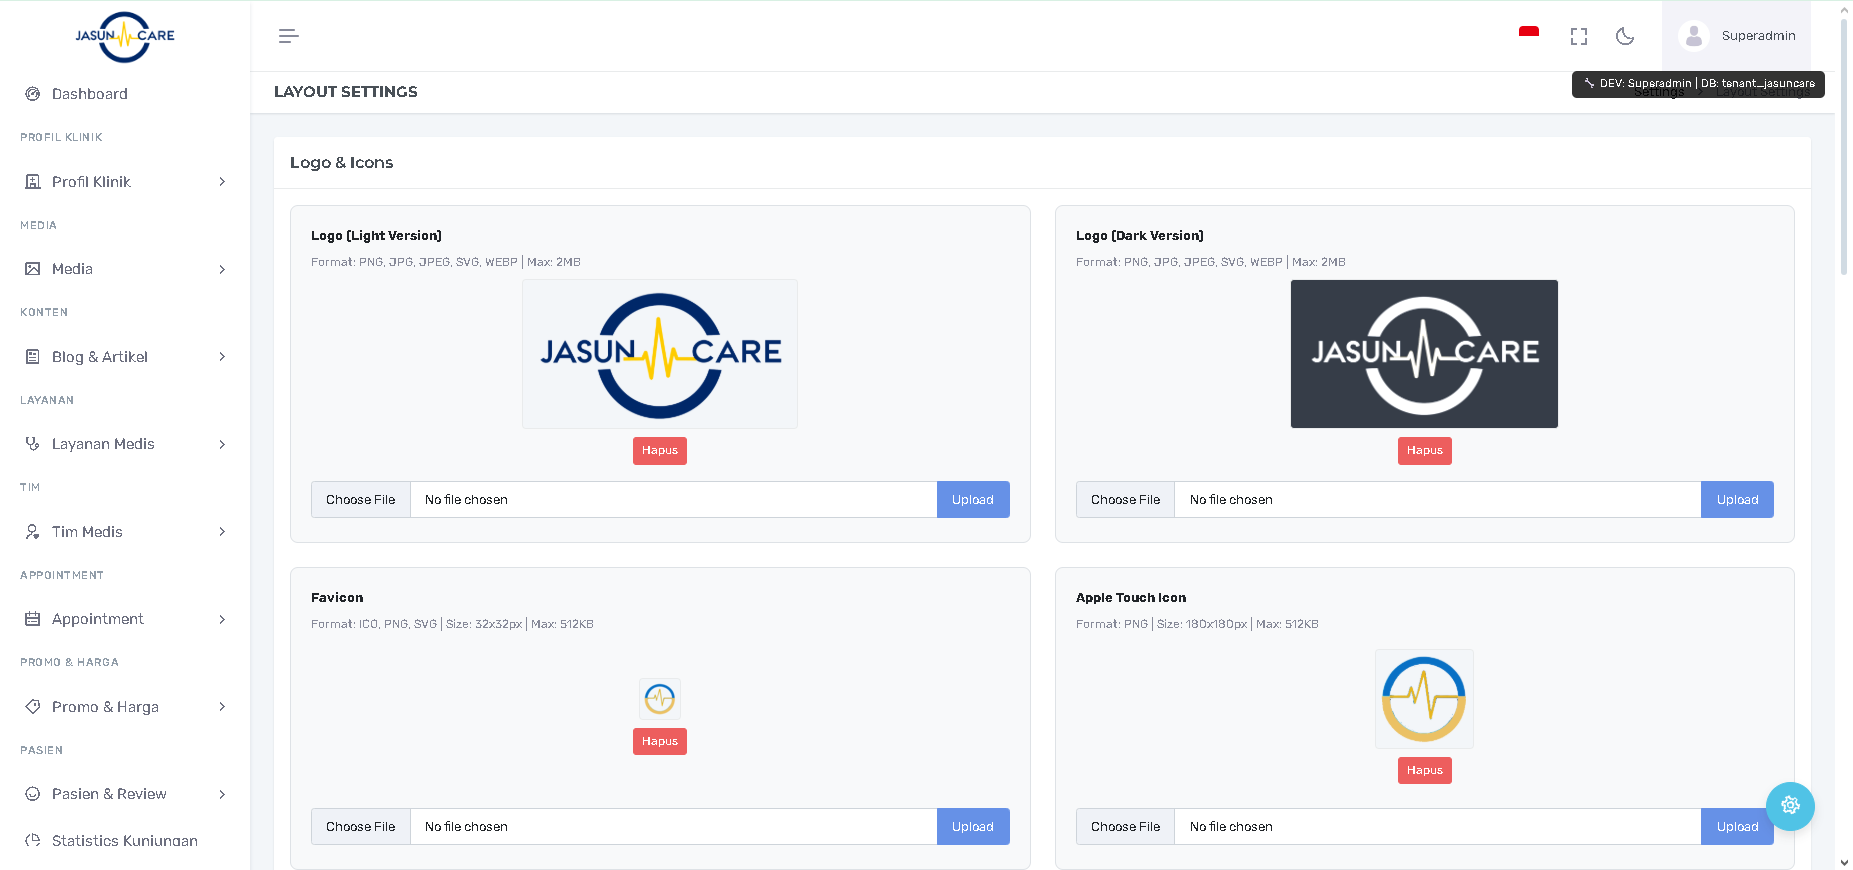Open the Superadmin user dropdown
This screenshot has width=1853, height=870.
[x=1737, y=36]
